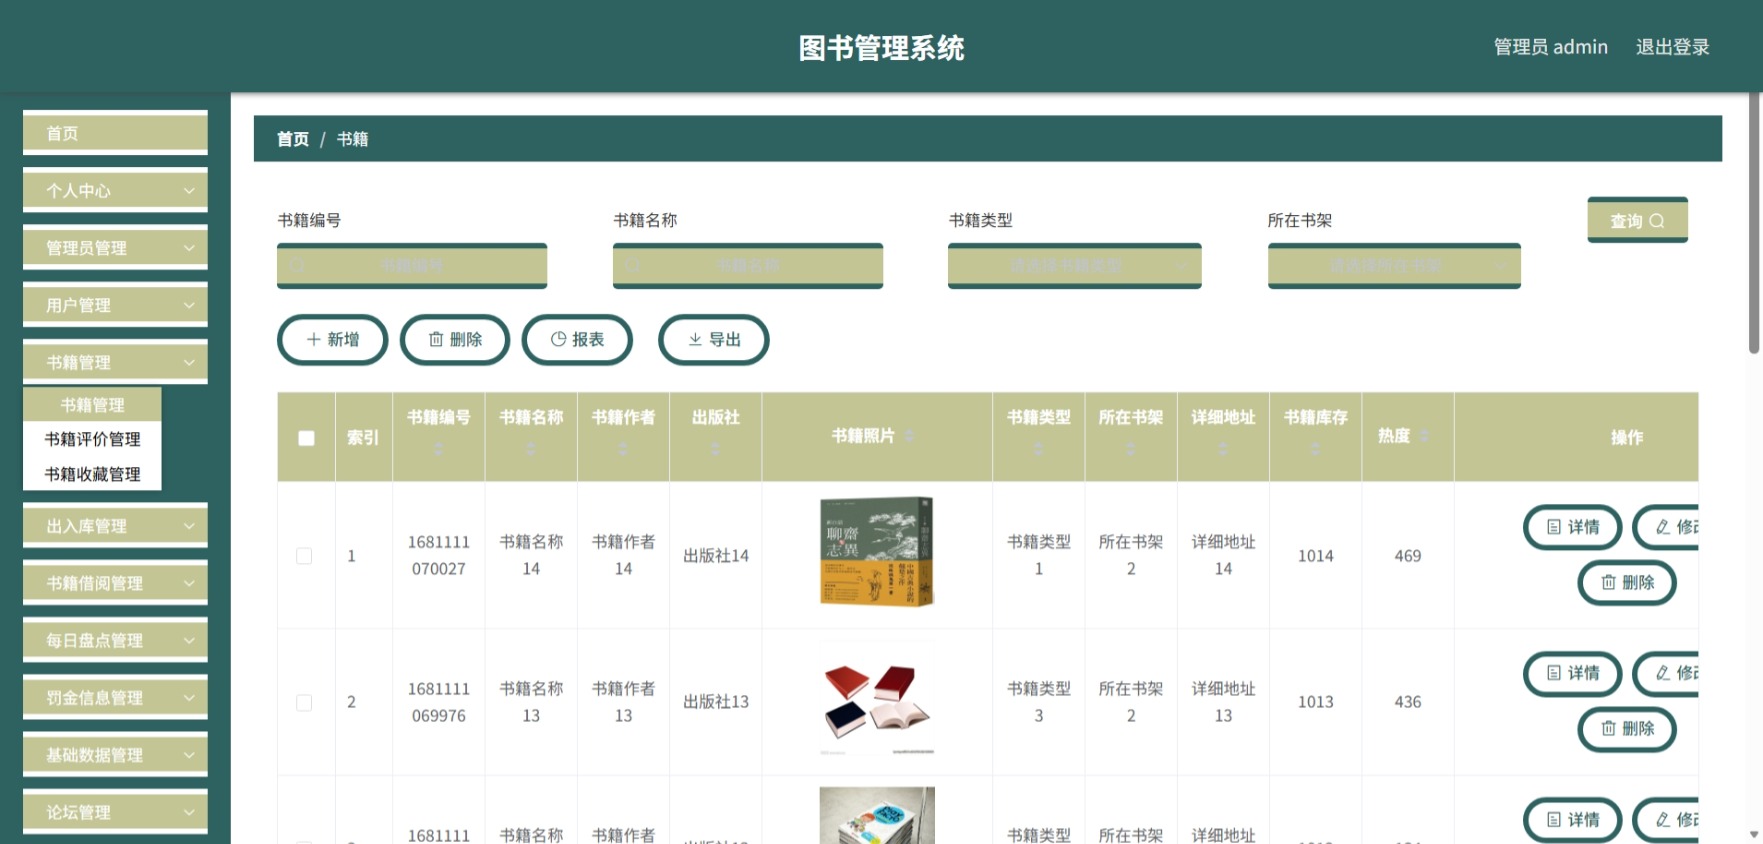Collapse the 书籍管理 sidebar menu header
The image size is (1763, 844).
tap(115, 362)
